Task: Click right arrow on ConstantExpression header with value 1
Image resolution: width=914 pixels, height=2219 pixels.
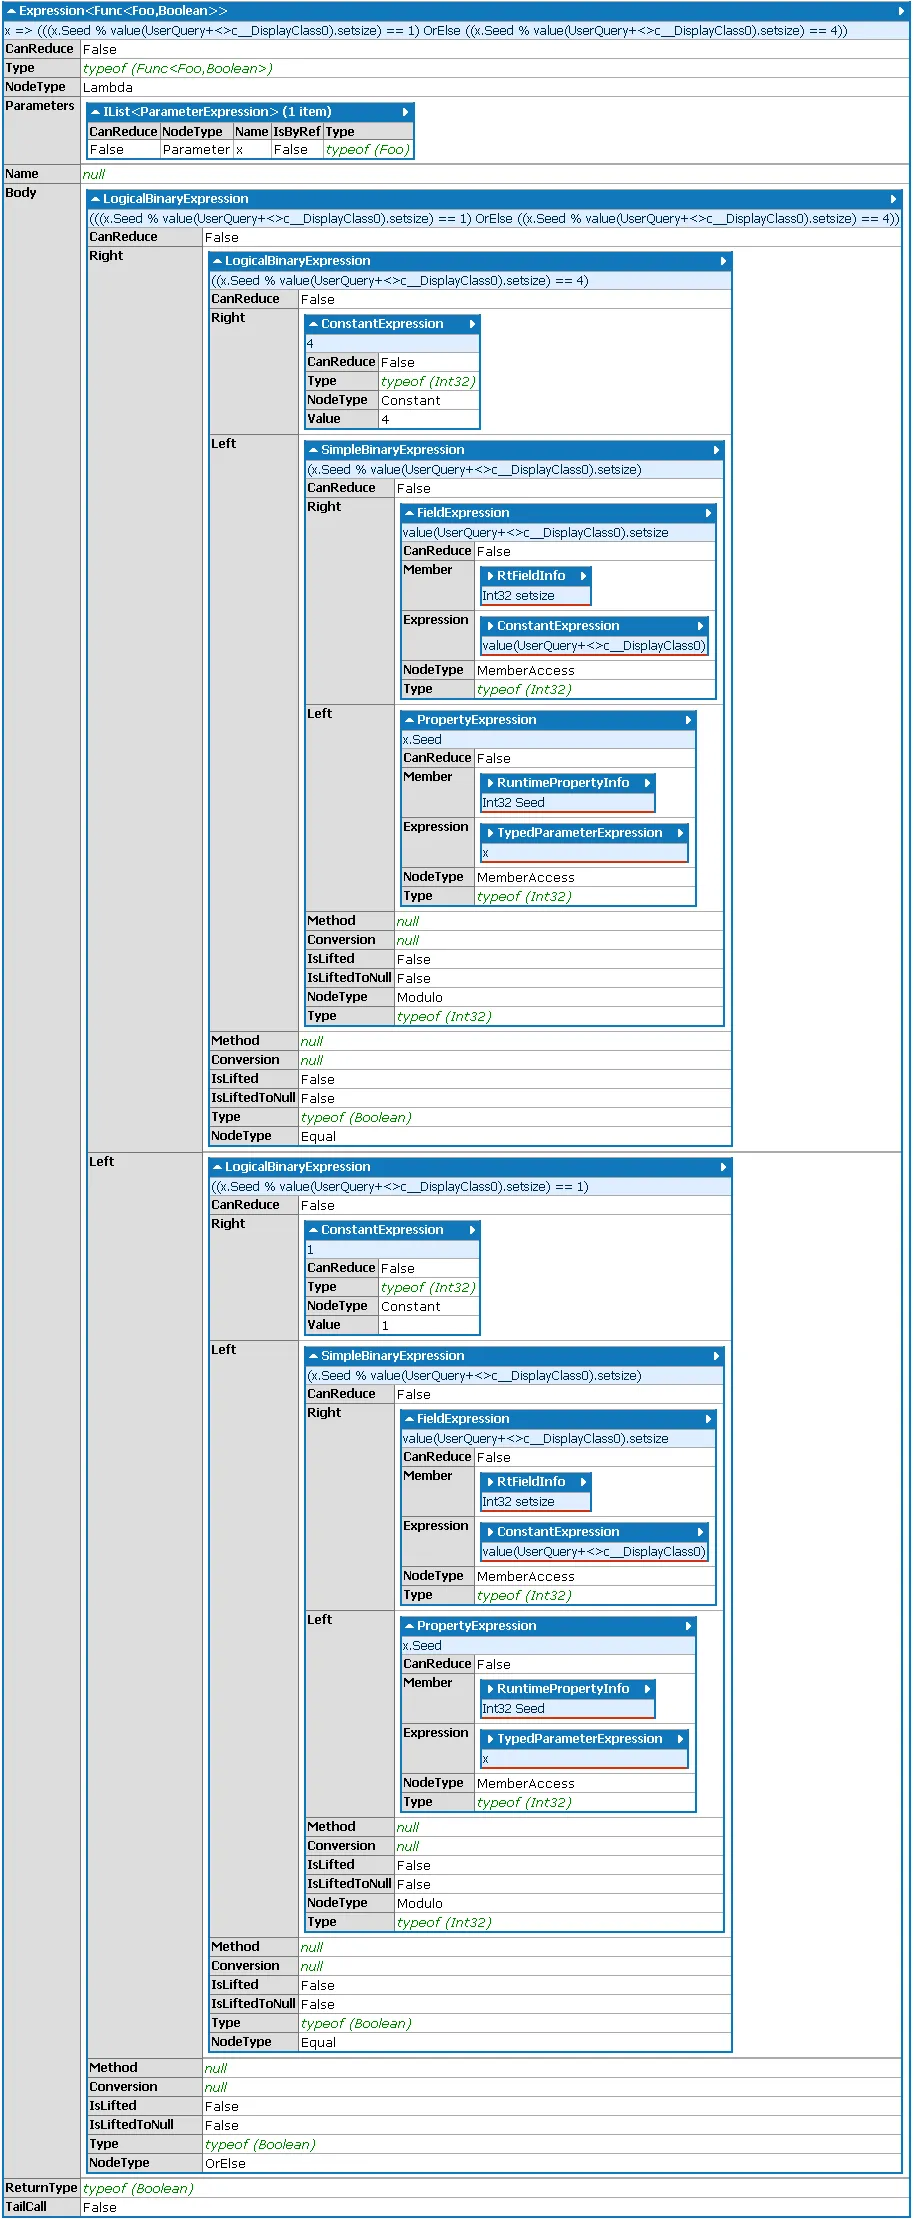Action: [472, 1230]
